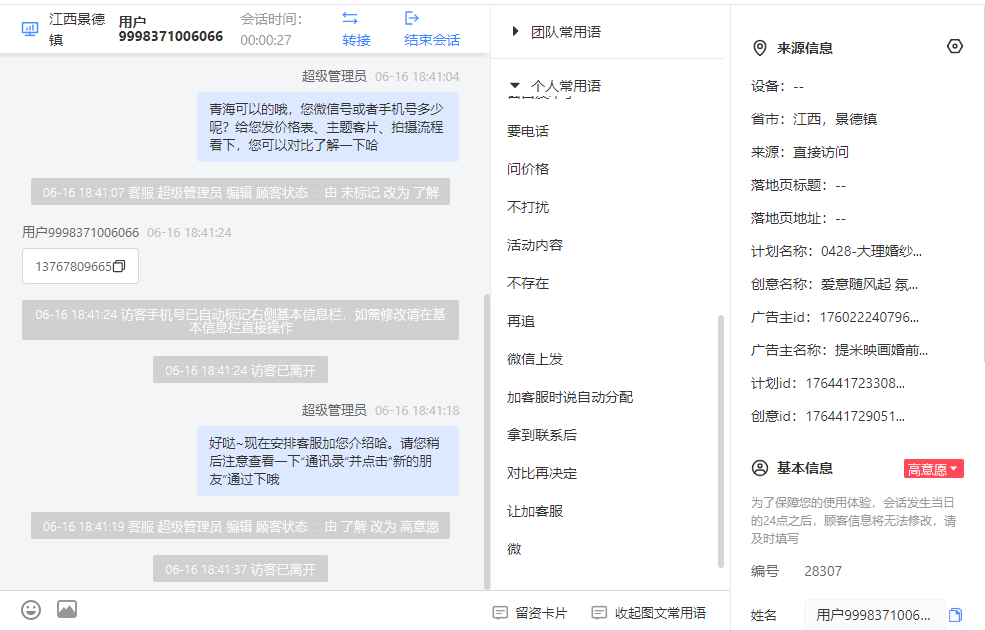The image size is (985, 630).
Task: Click the chat history scrollbar
Action: (486, 442)
